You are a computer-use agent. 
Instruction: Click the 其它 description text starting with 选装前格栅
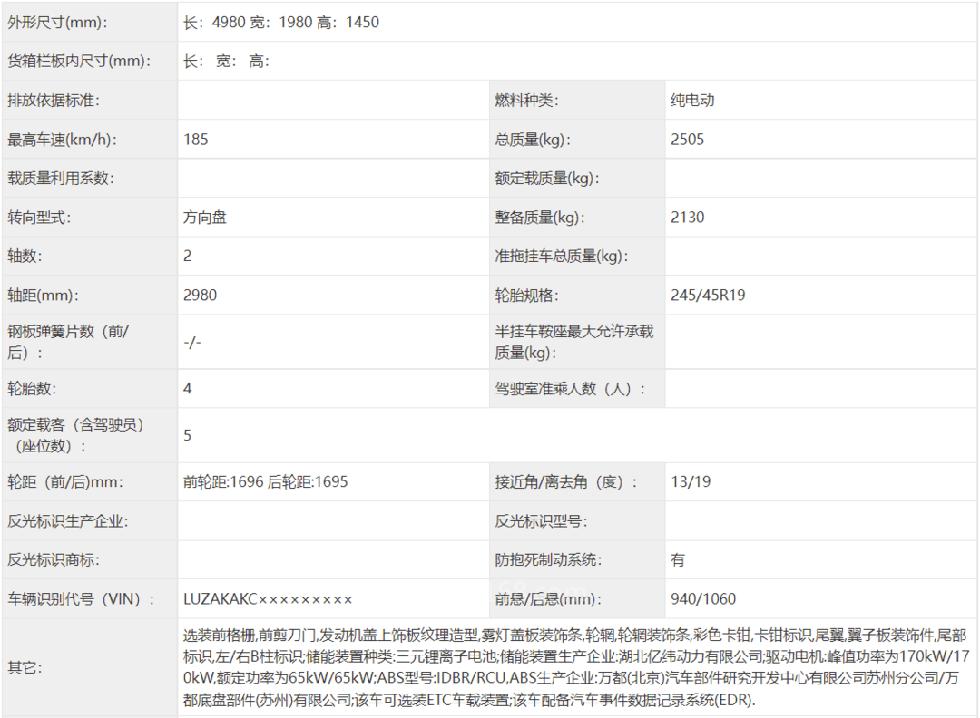coord(574,667)
